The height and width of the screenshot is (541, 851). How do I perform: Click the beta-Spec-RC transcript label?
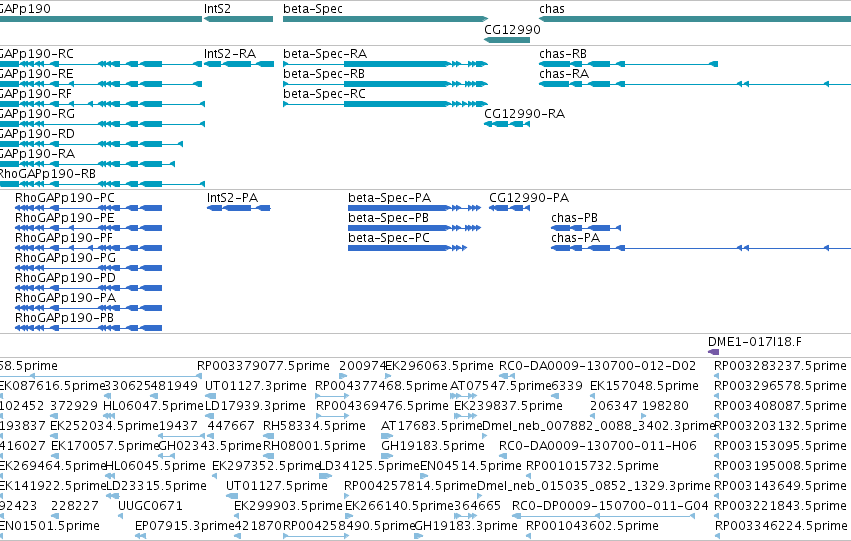[325, 94]
